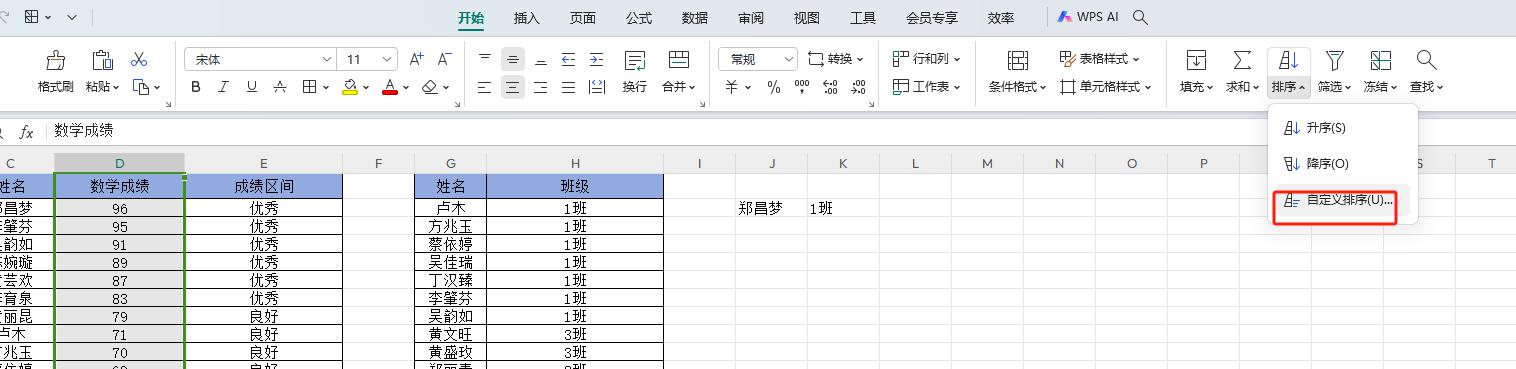
Task: Switch to Insert (插入) tab
Action: (x=526, y=18)
